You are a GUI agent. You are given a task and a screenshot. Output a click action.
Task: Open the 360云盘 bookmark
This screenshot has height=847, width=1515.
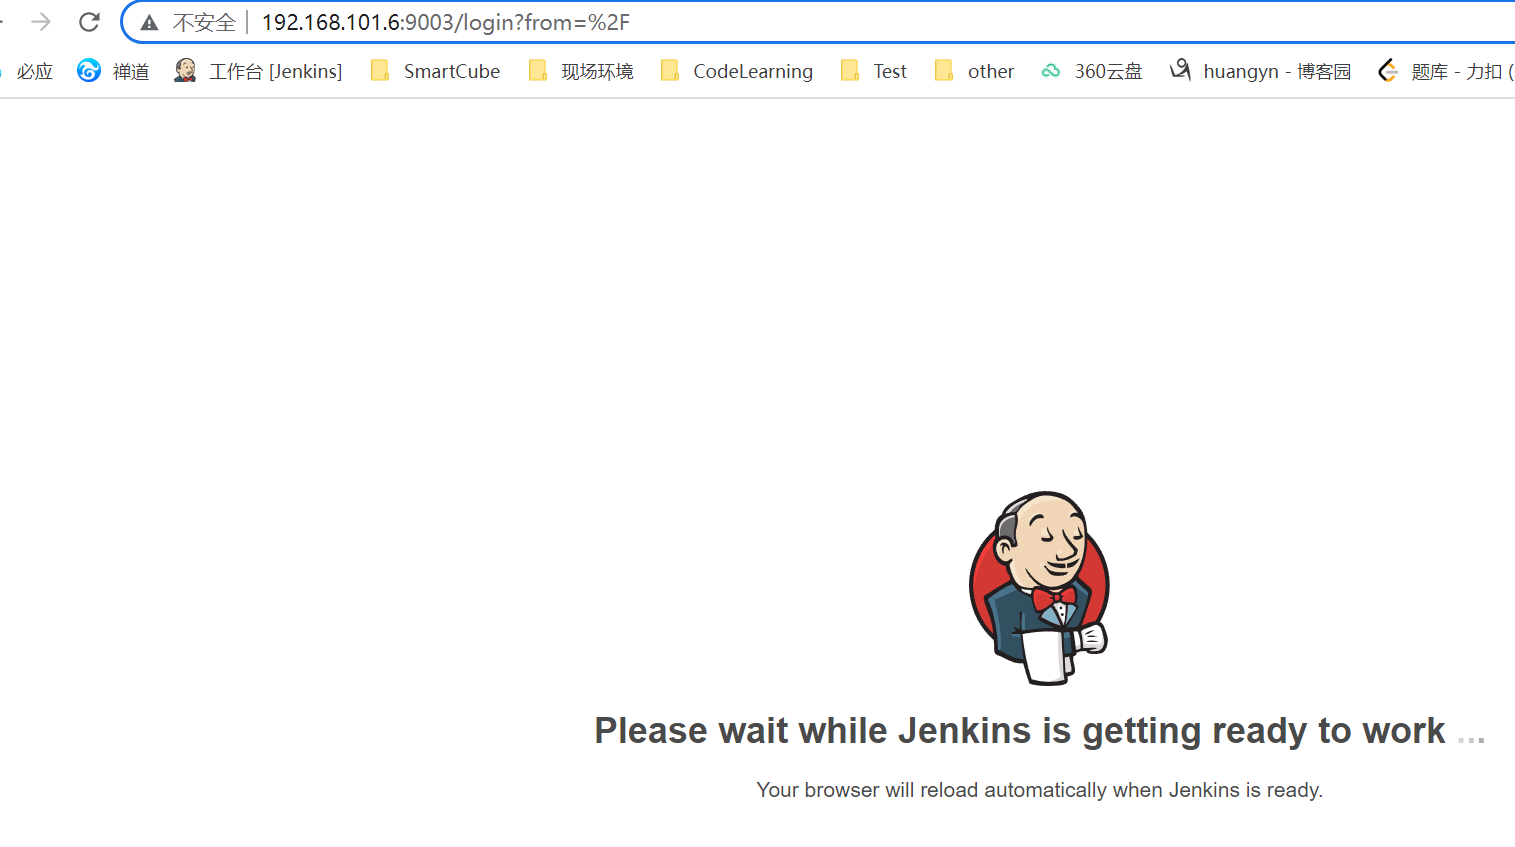point(1092,71)
